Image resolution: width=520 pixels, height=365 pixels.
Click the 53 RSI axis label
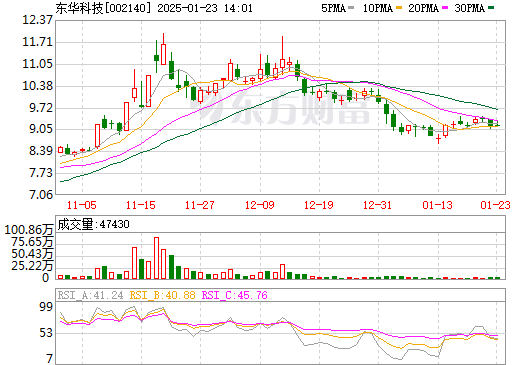pyautogui.click(x=46, y=333)
